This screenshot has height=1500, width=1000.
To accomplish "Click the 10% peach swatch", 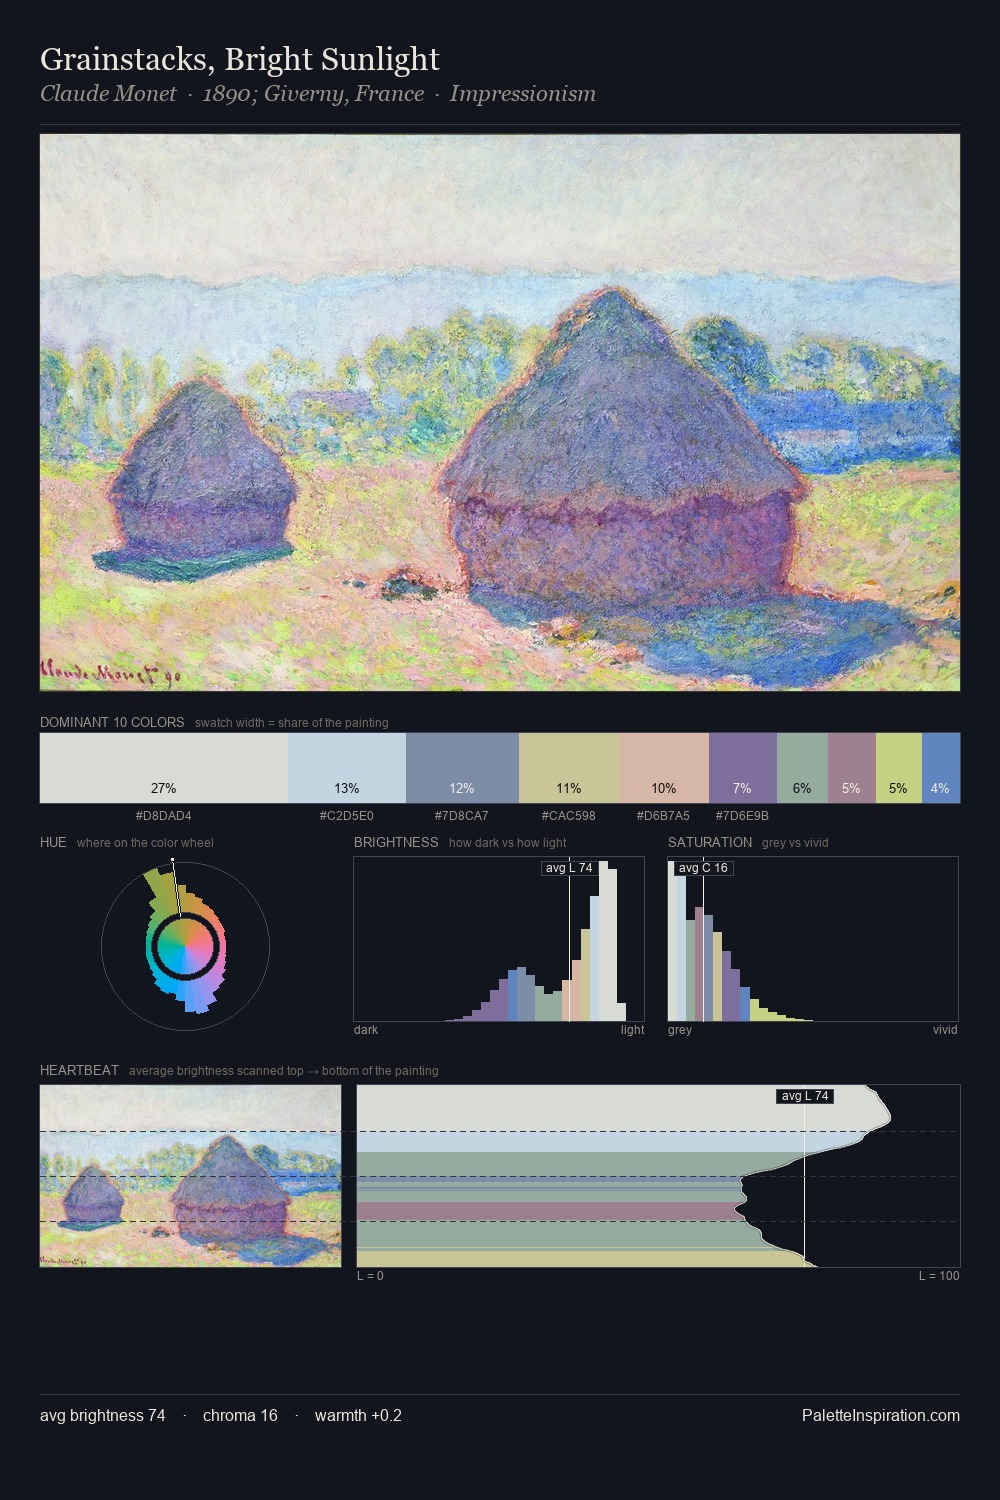I will (x=664, y=768).
